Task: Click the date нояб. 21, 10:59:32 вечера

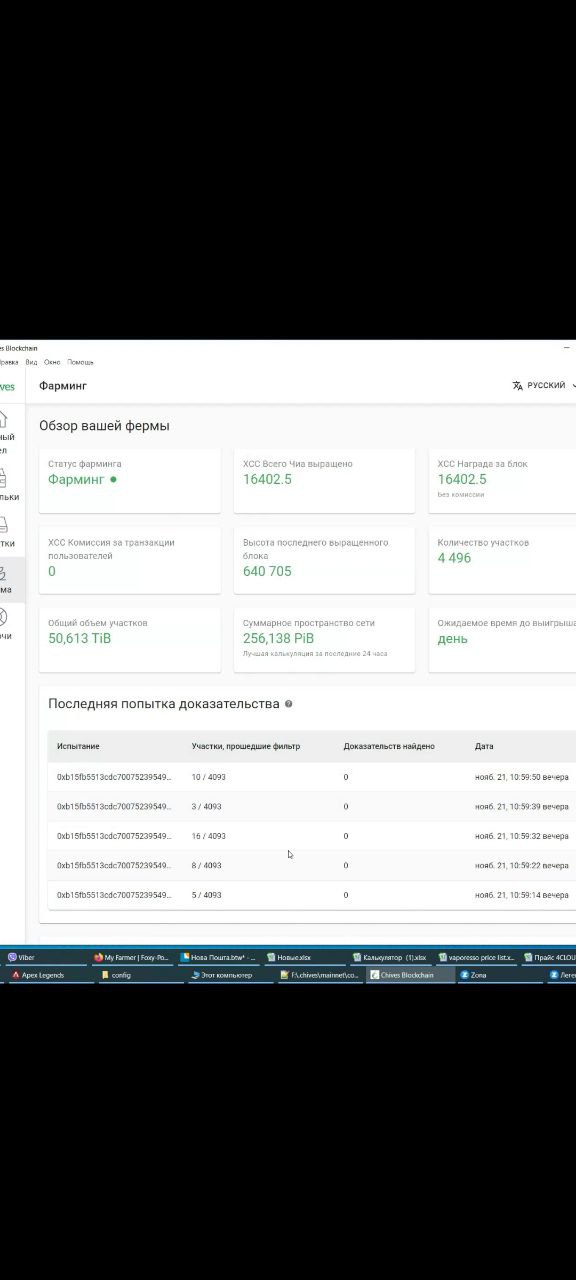Action: [x=522, y=836]
